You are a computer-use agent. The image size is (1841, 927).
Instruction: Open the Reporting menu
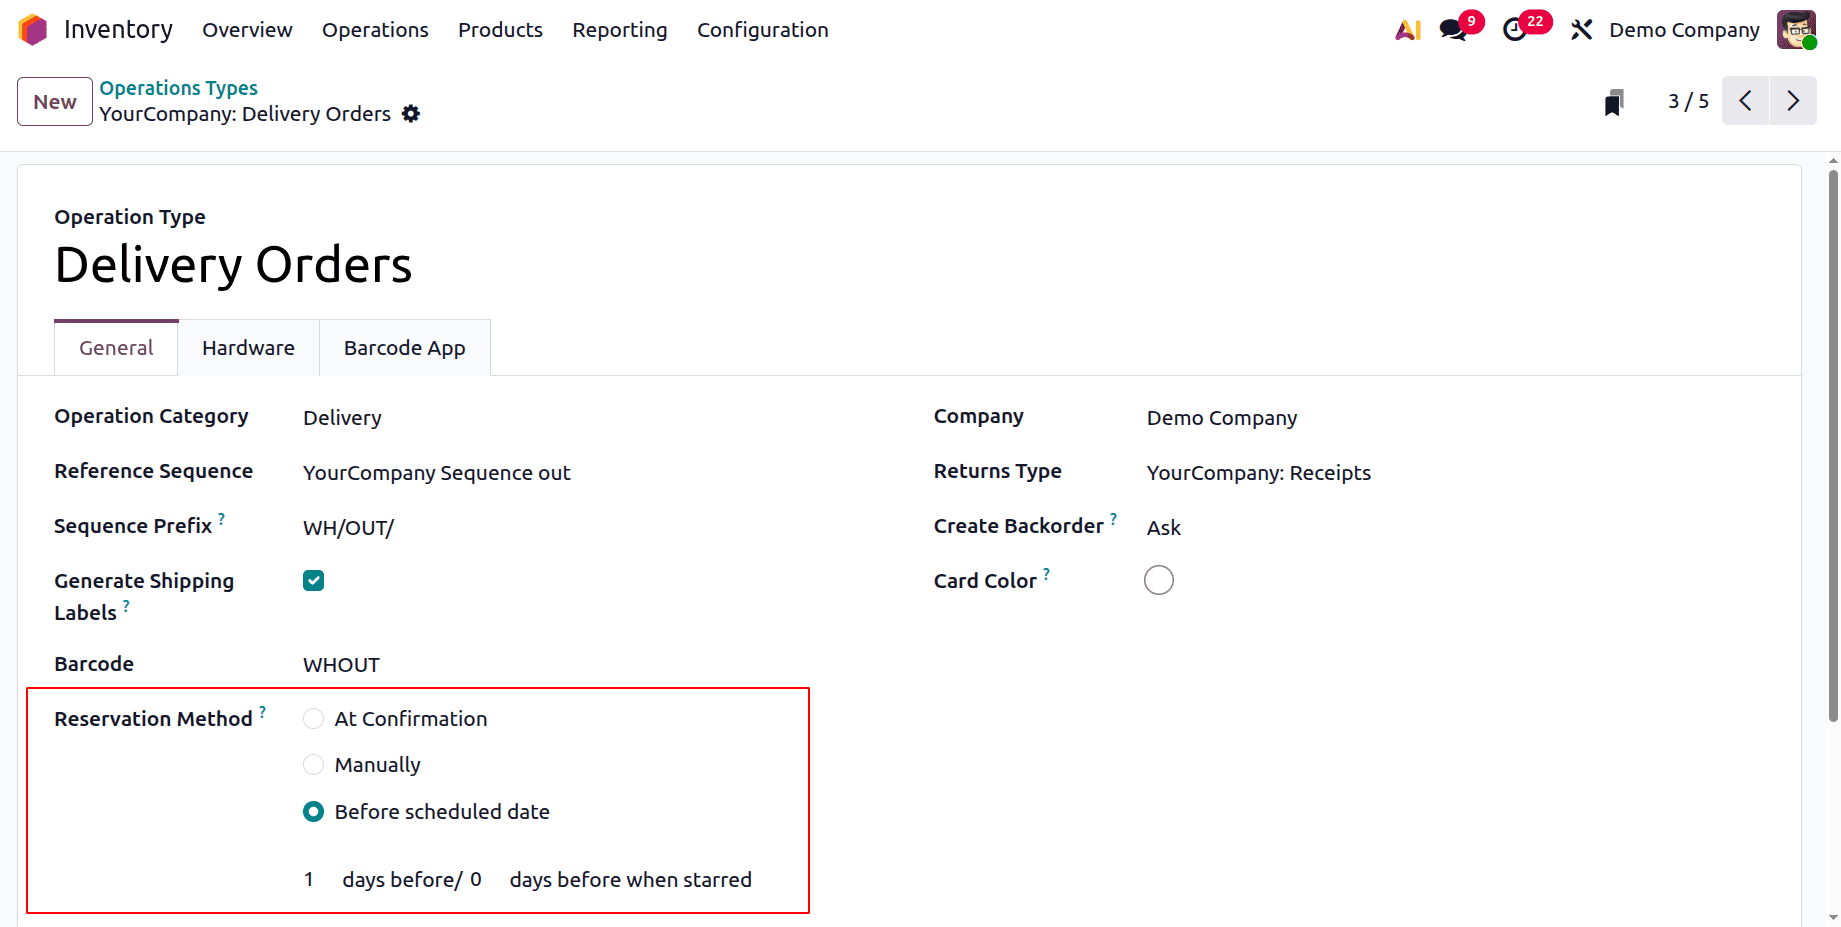tap(620, 30)
